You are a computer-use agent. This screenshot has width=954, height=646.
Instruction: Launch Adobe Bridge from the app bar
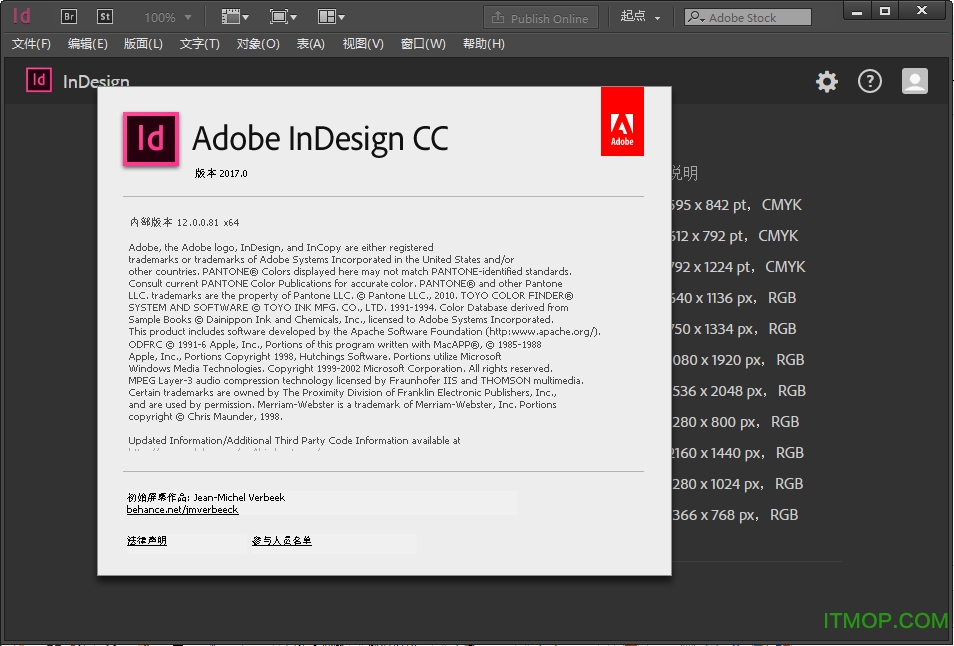[69, 16]
